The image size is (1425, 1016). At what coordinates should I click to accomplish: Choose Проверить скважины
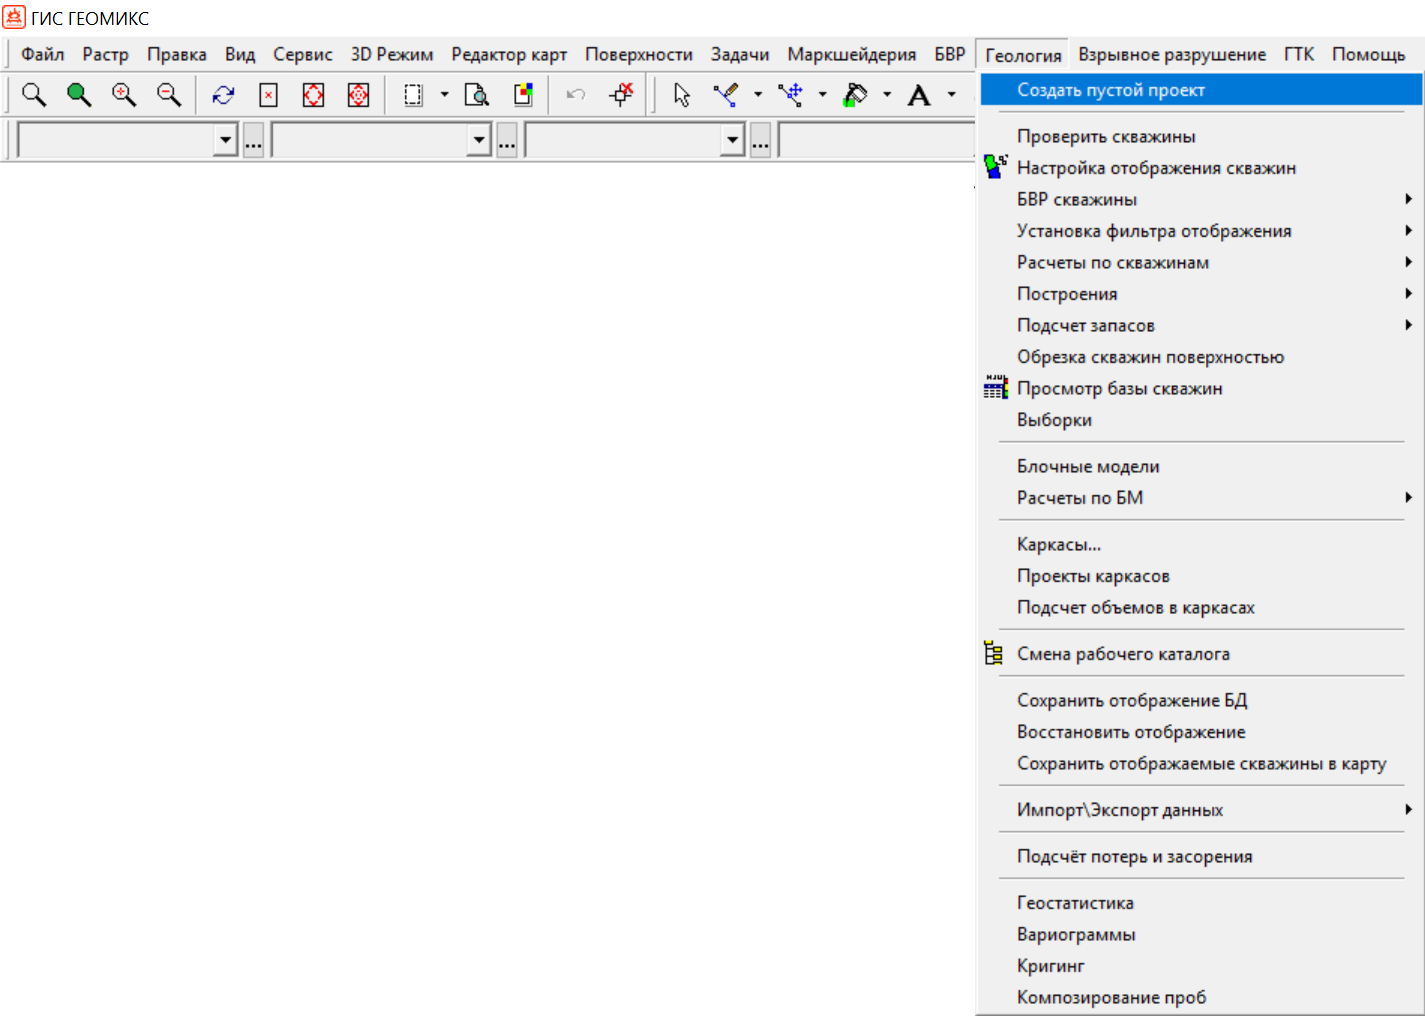(x=1201, y=136)
